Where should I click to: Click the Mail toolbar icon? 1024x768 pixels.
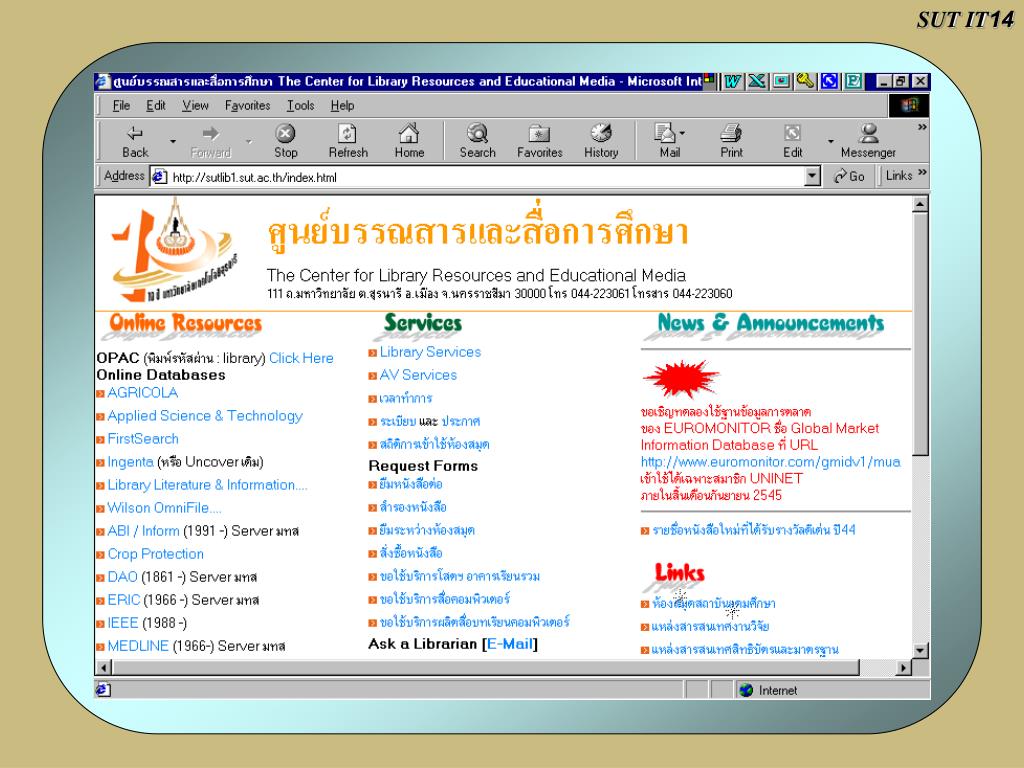coord(668,141)
